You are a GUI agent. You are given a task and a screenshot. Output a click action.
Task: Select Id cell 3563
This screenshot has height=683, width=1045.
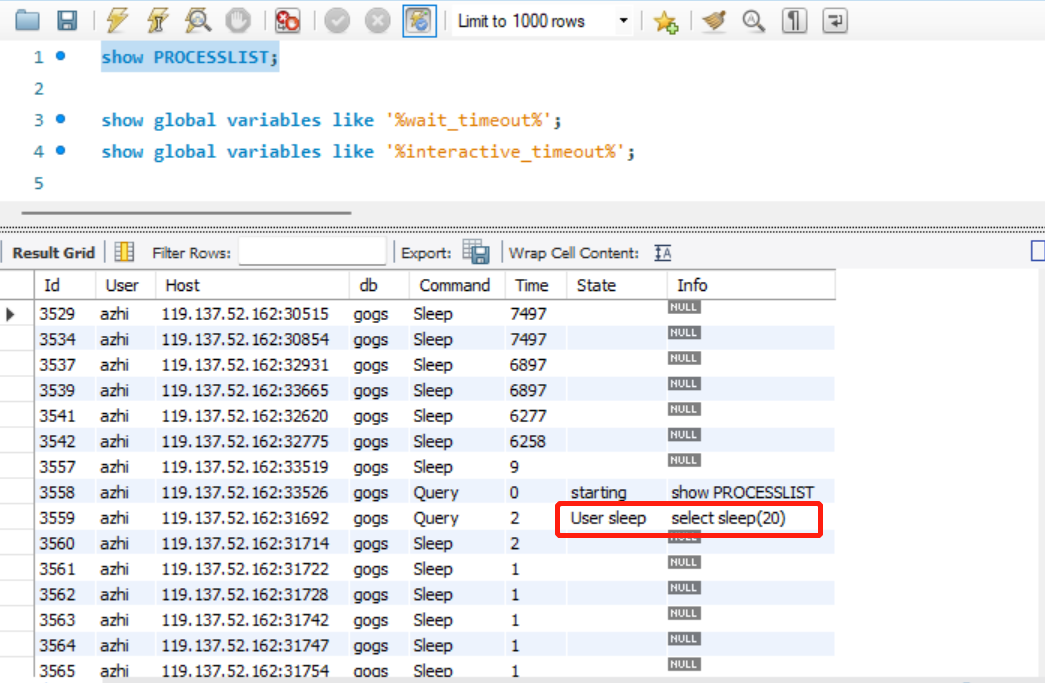pyautogui.click(x=65, y=620)
